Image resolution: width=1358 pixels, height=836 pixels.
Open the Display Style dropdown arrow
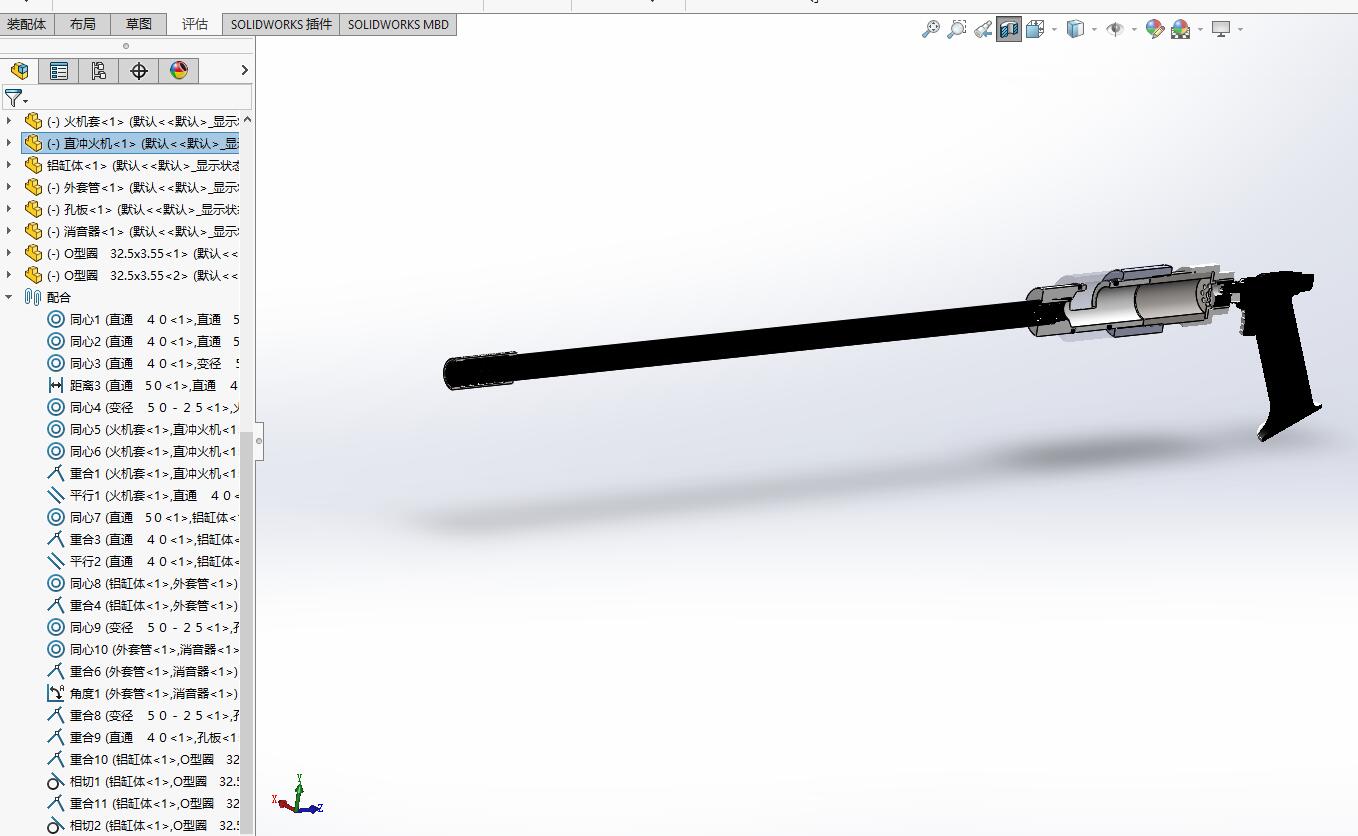pos(1094,30)
